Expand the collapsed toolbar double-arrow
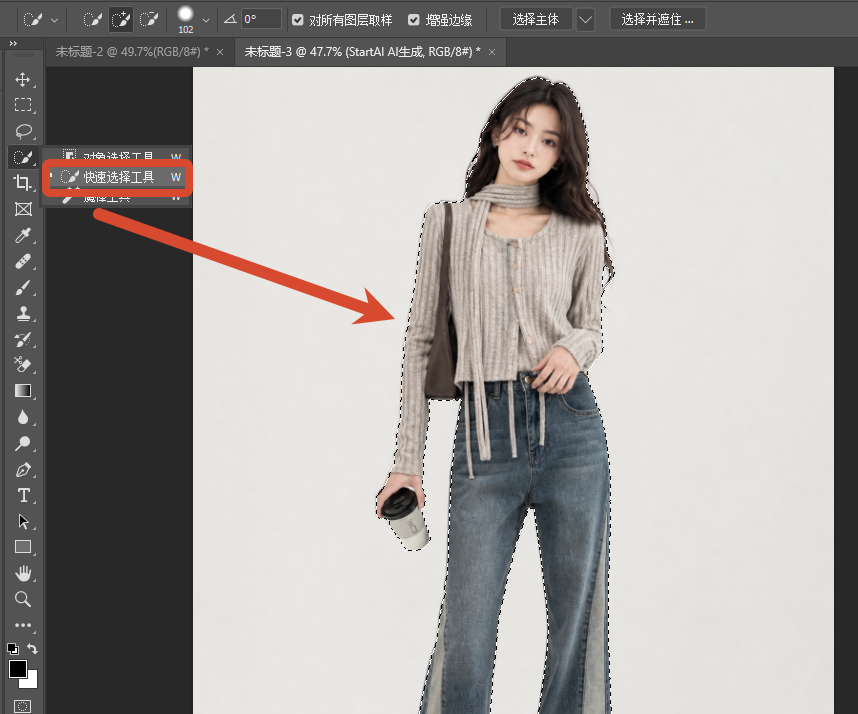The image size is (858, 714). tap(13, 43)
